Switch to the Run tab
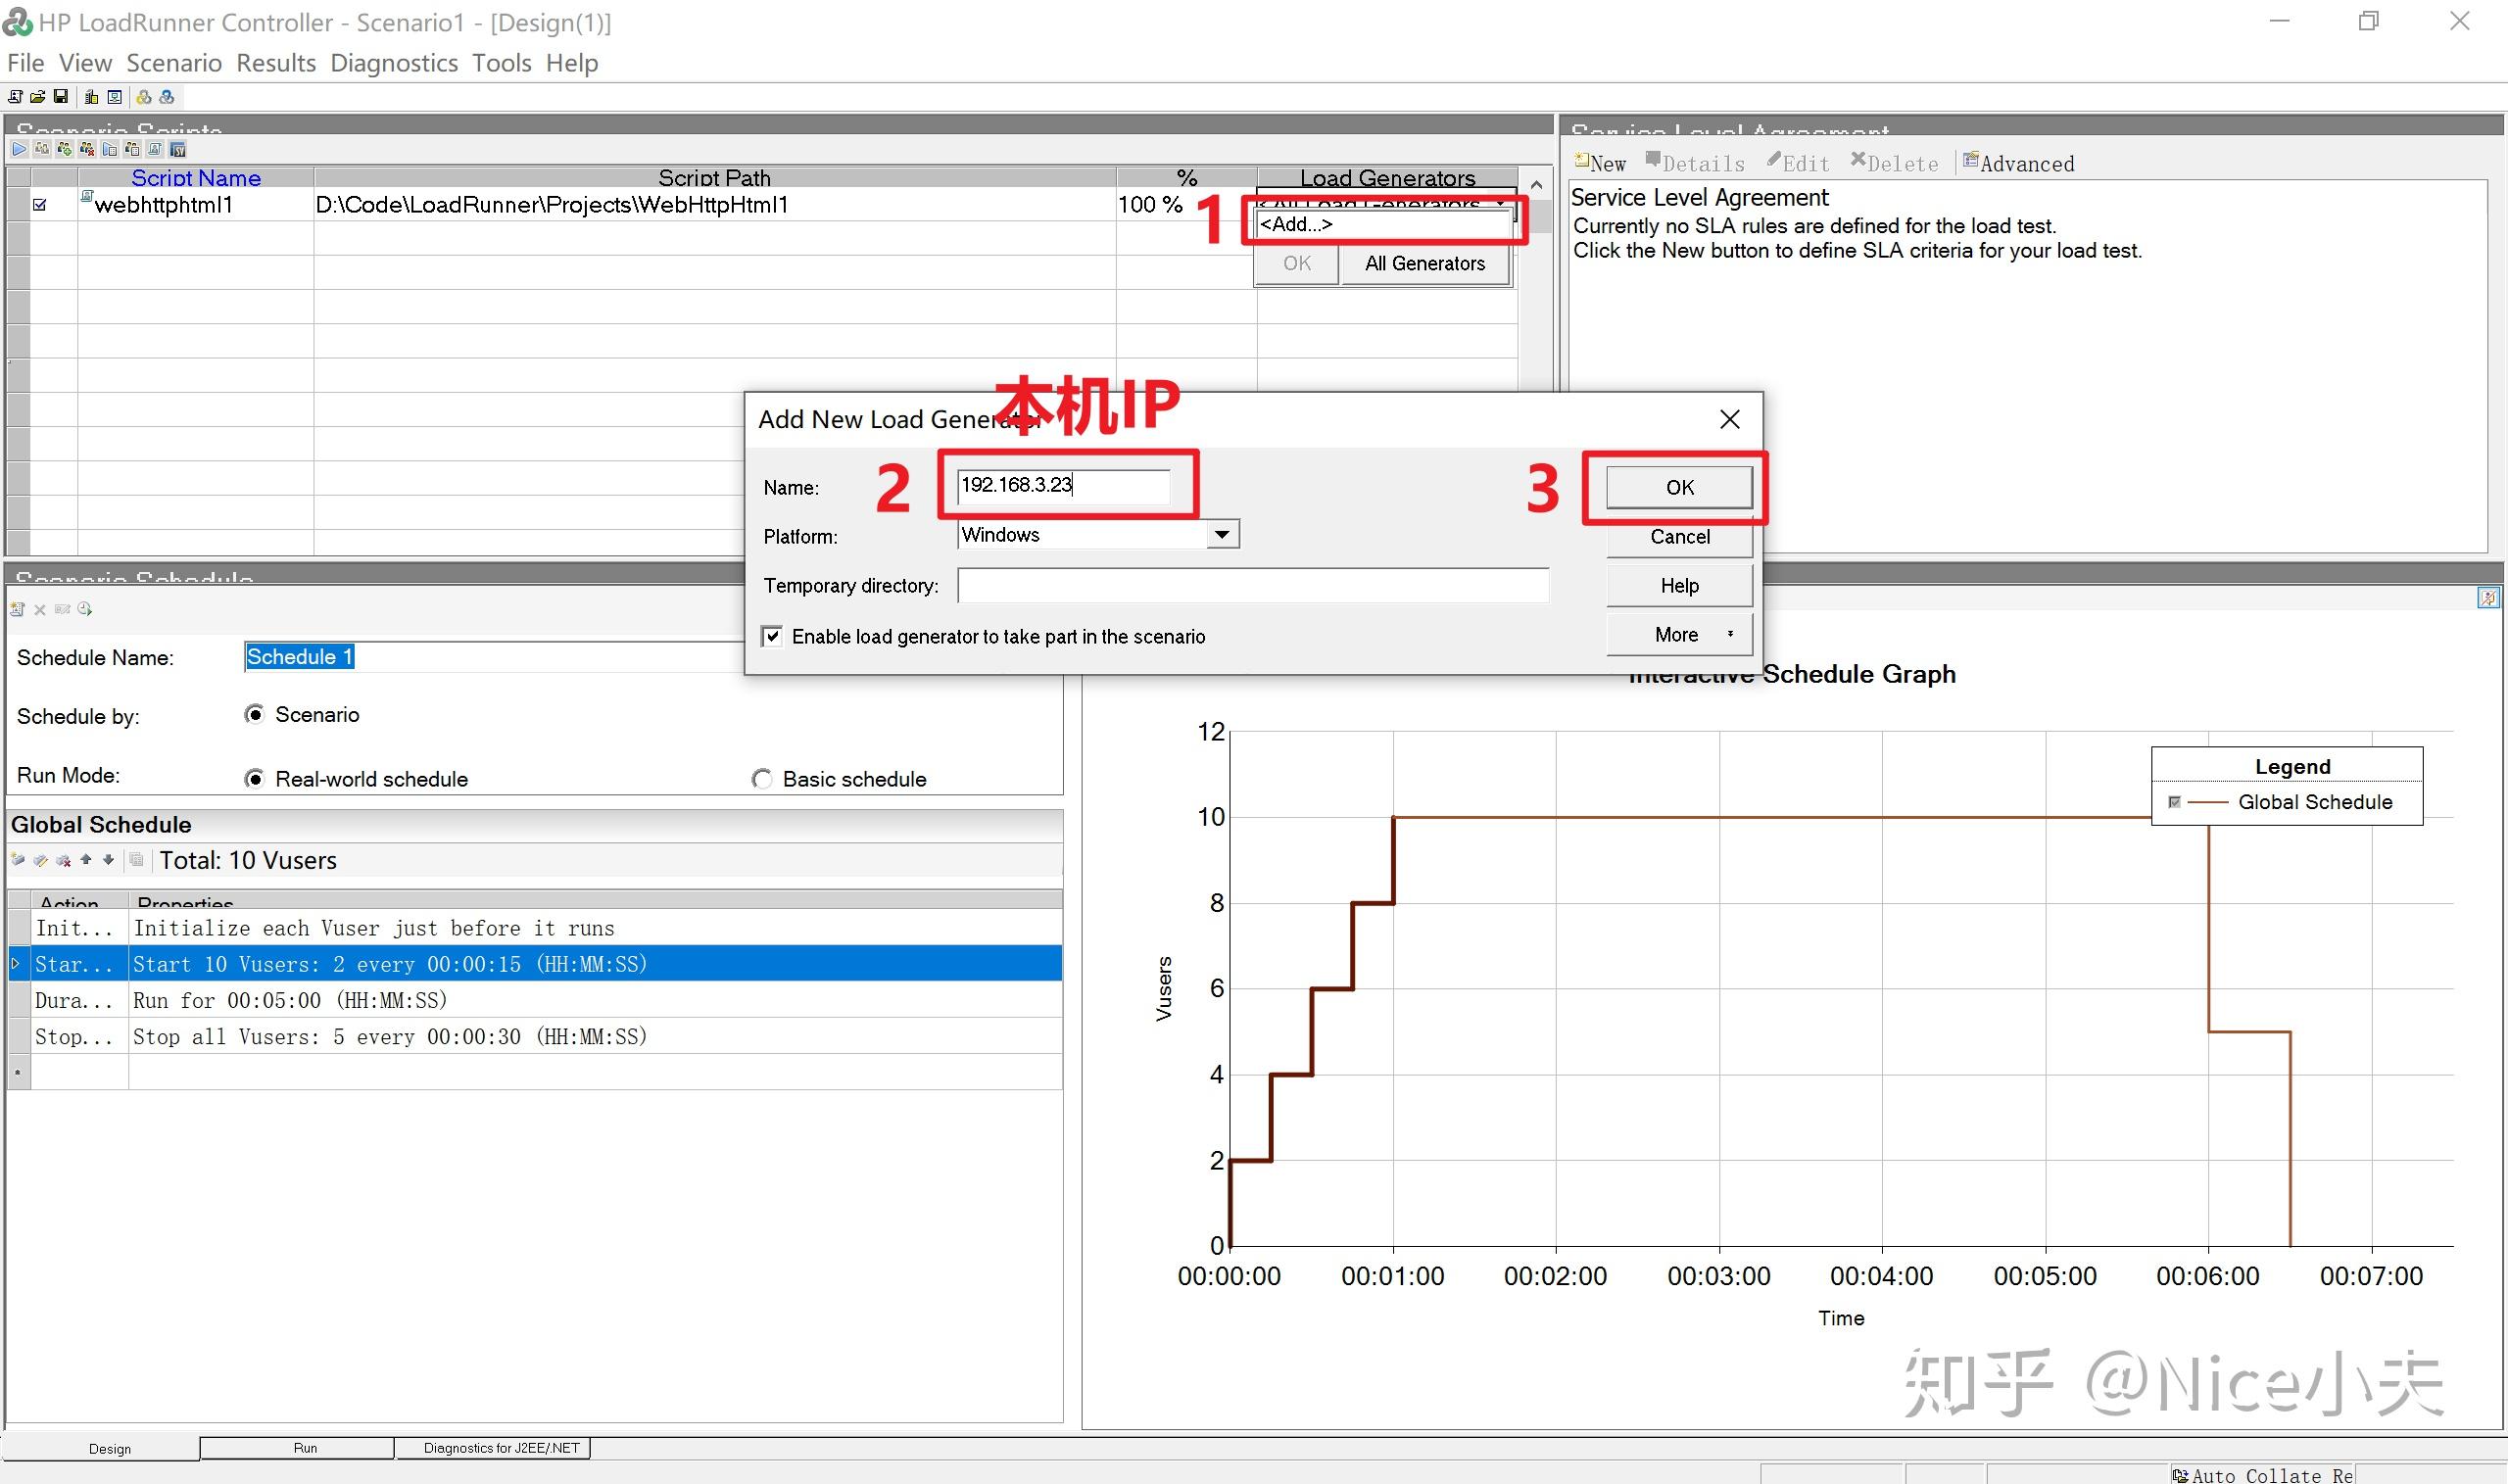Screen dimensions: 2508x1484 305,1448
